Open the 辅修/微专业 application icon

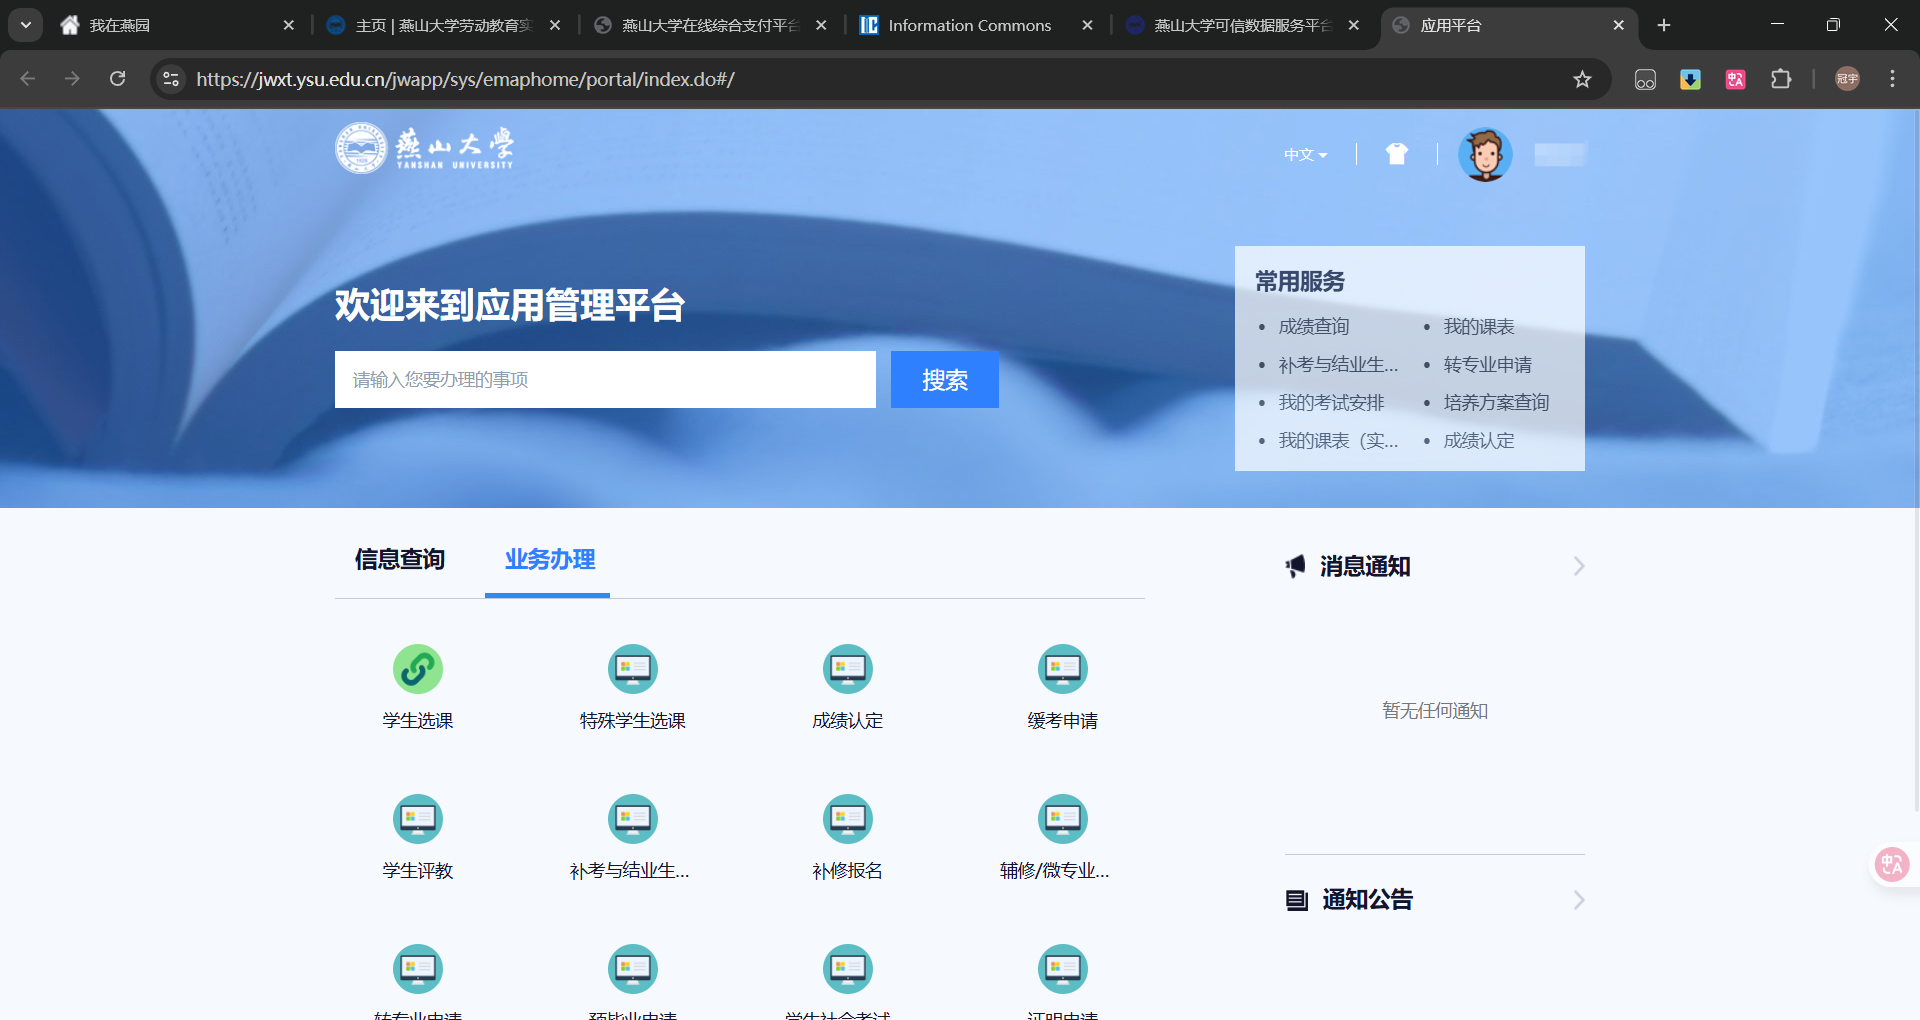click(x=1062, y=818)
